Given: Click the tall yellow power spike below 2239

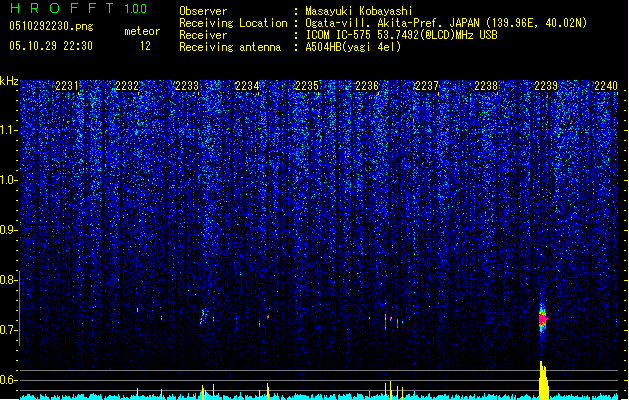Looking at the screenshot, I should pos(543,380).
